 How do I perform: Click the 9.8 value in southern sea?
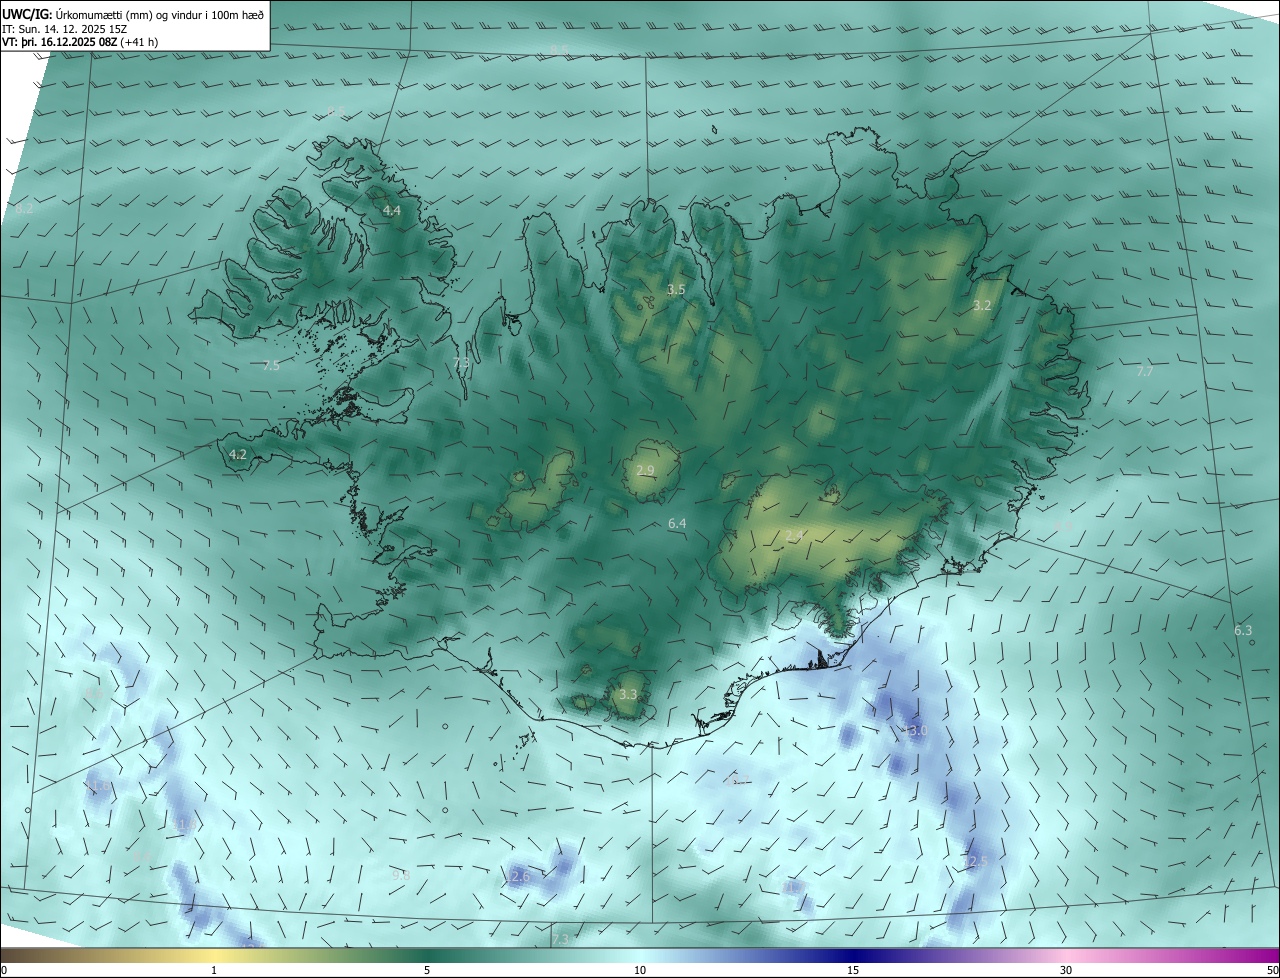(401, 875)
